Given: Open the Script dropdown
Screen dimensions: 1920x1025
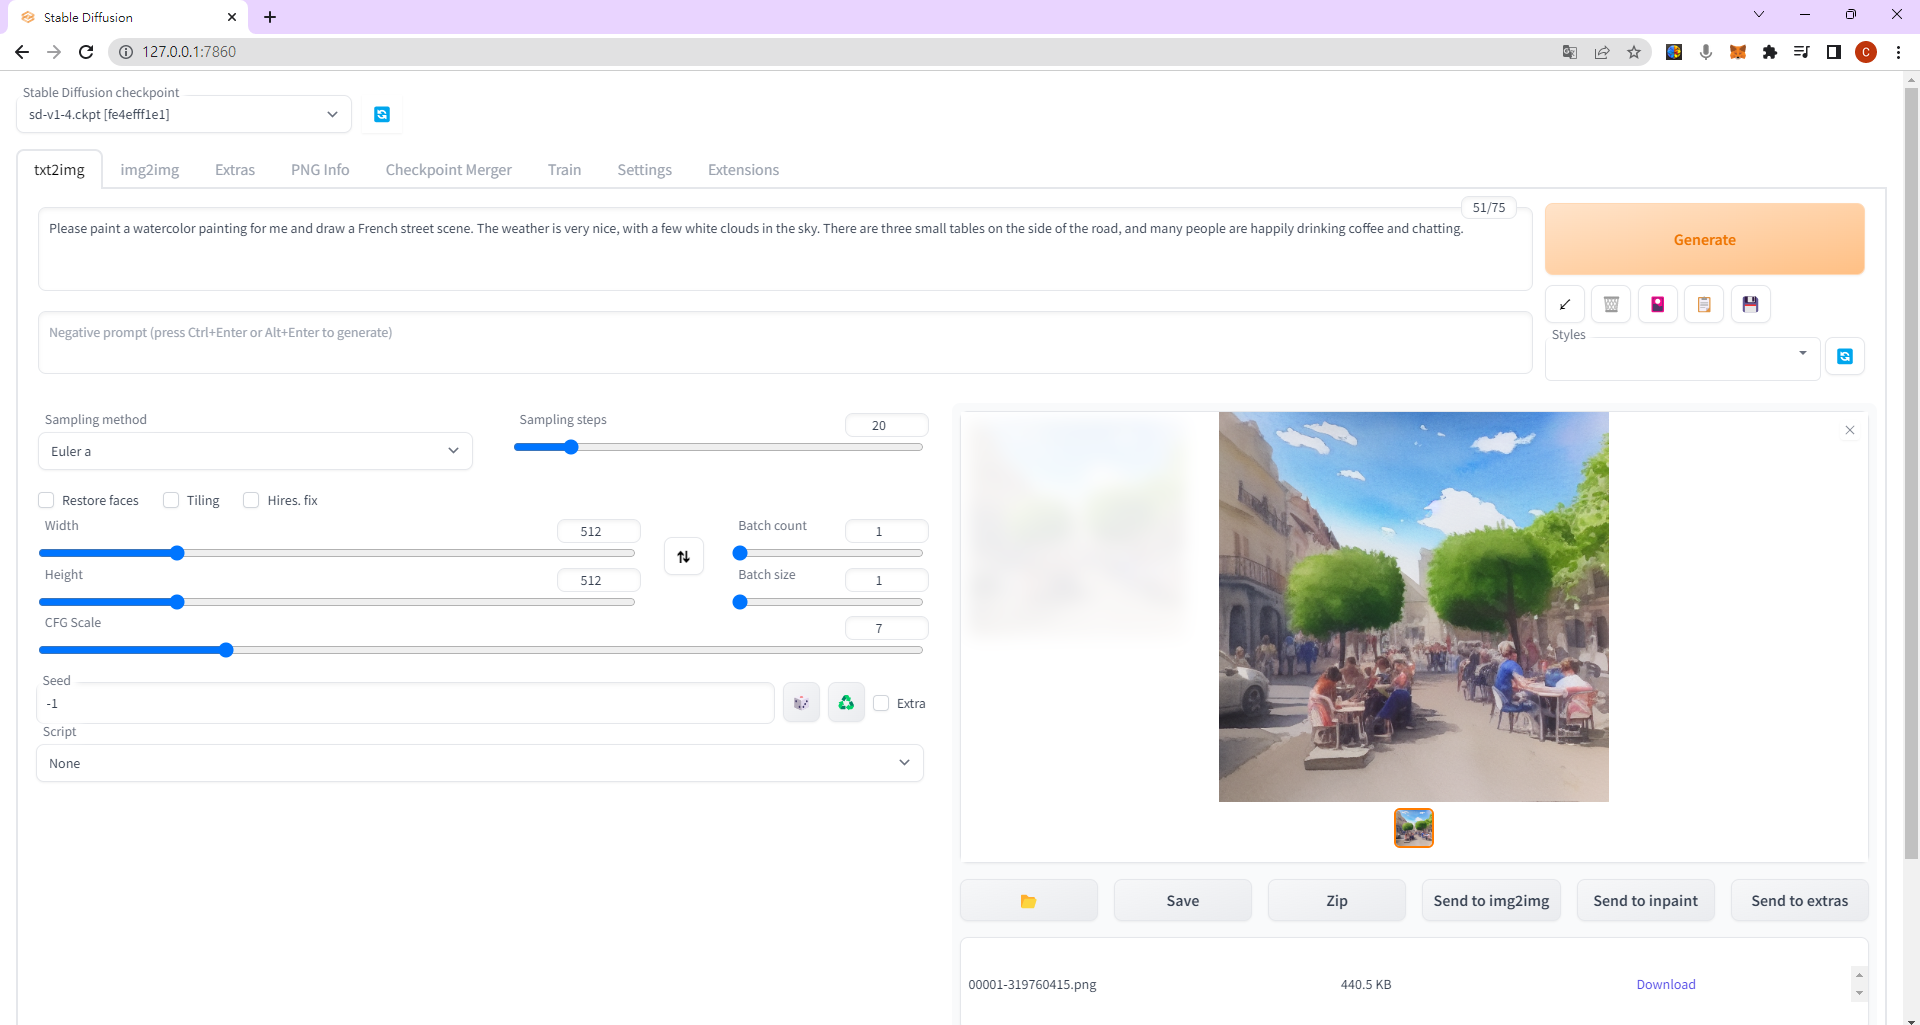Looking at the screenshot, I should click(480, 763).
